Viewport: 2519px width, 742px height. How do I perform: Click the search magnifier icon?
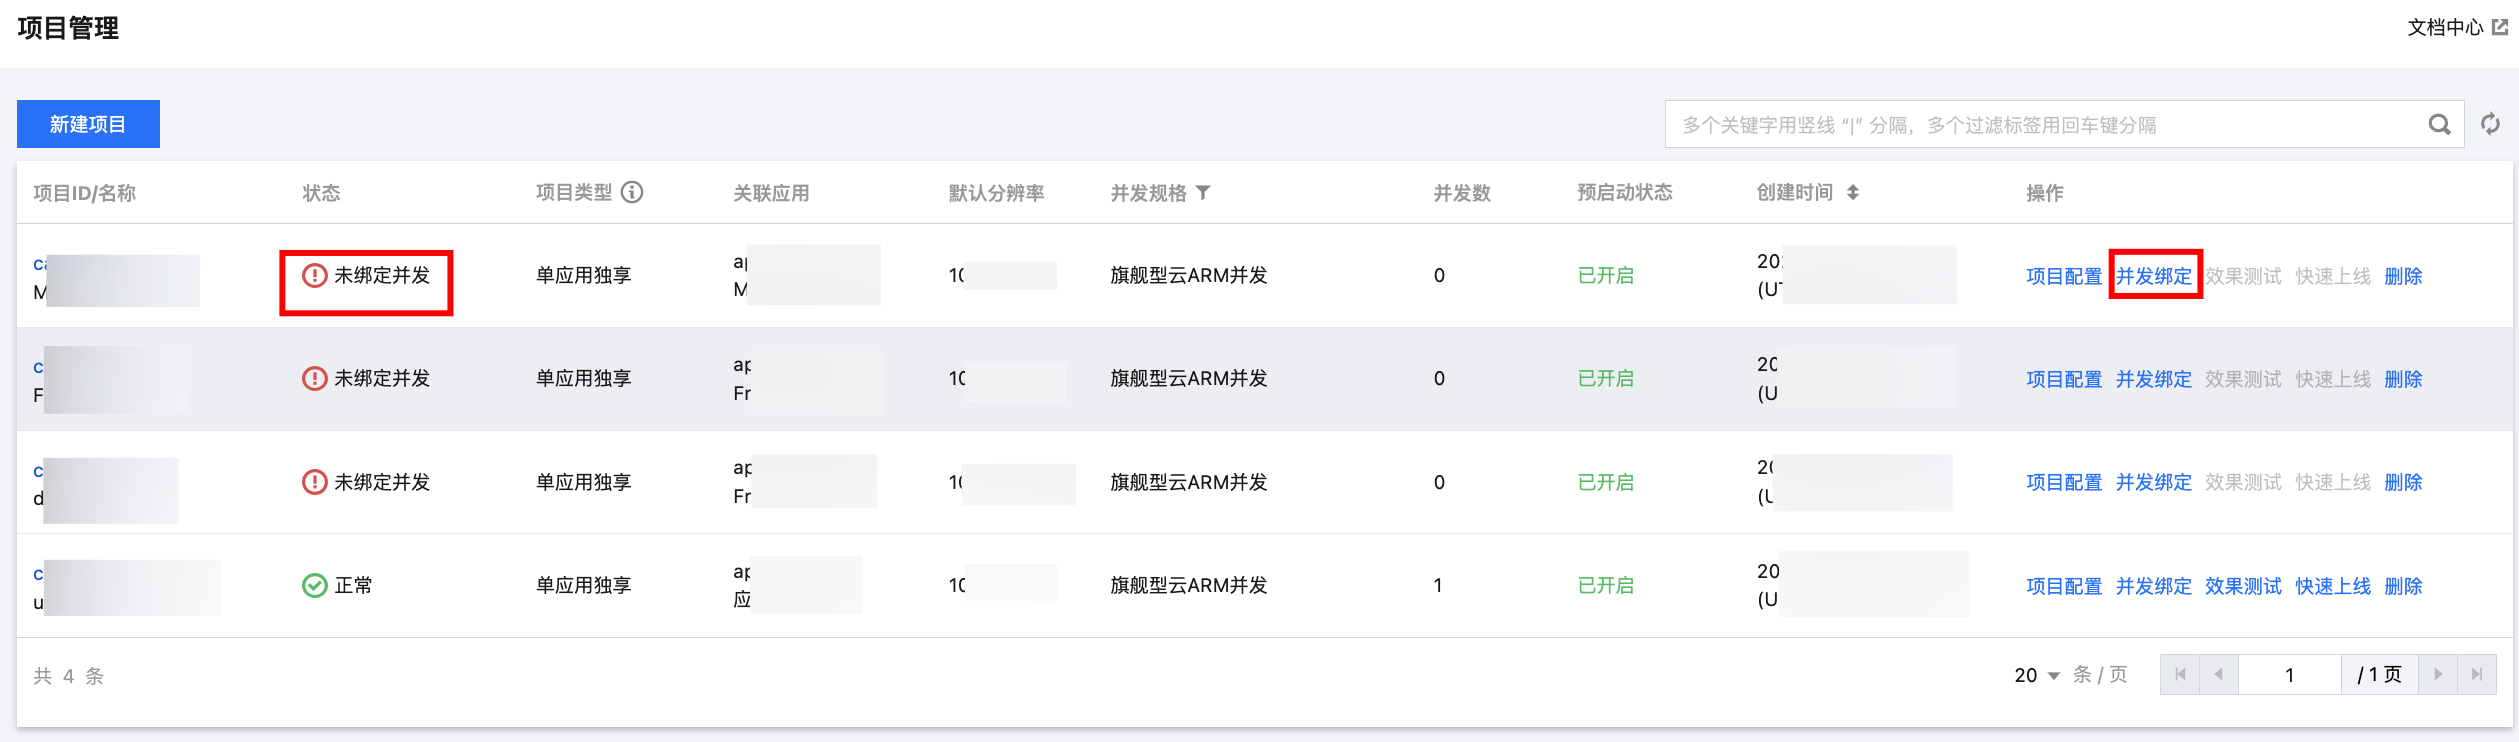coord(2439,125)
